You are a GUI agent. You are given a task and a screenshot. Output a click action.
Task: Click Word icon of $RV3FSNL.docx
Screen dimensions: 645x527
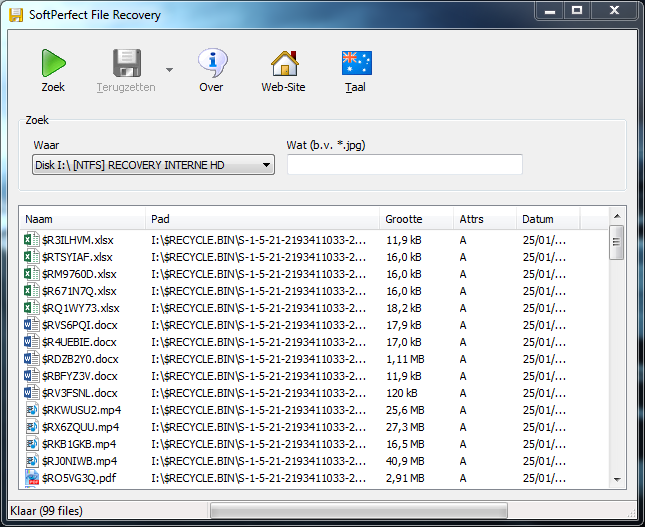32,393
